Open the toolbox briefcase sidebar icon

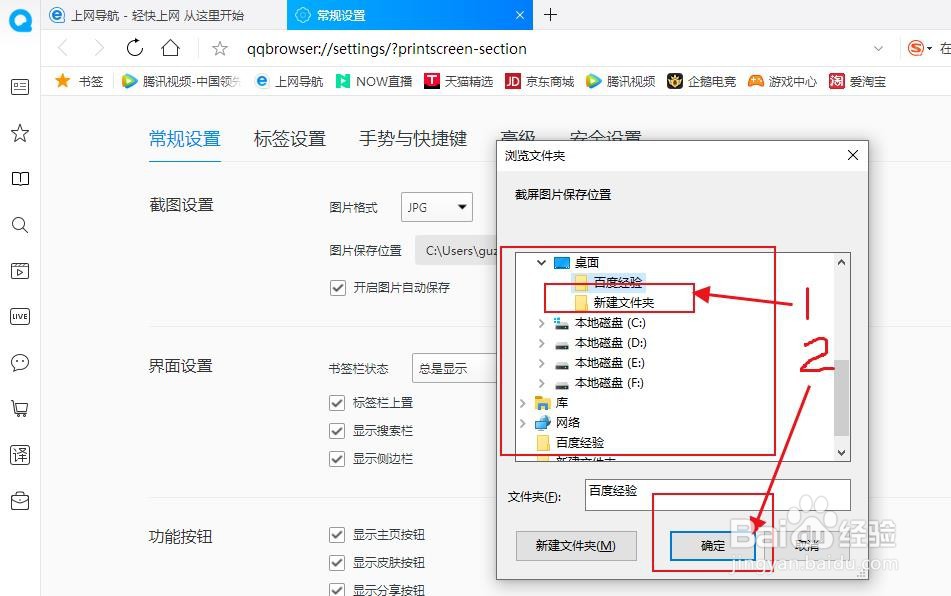click(20, 501)
